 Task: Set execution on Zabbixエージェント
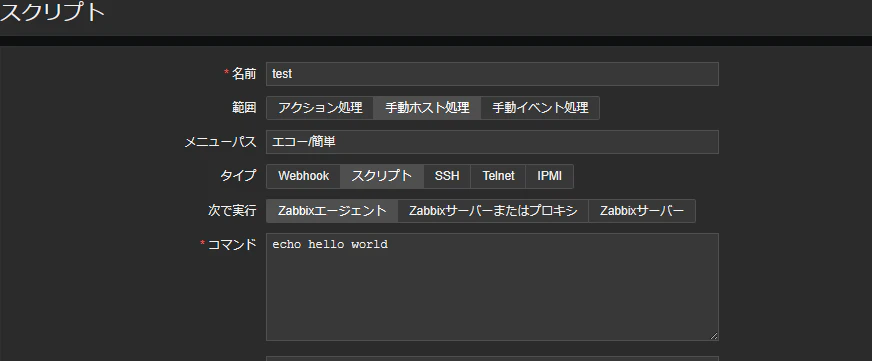click(x=332, y=211)
